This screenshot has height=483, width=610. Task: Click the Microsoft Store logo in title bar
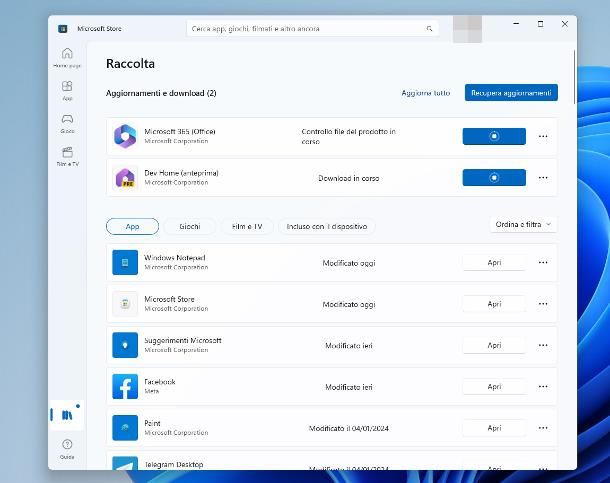tap(63, 28)
